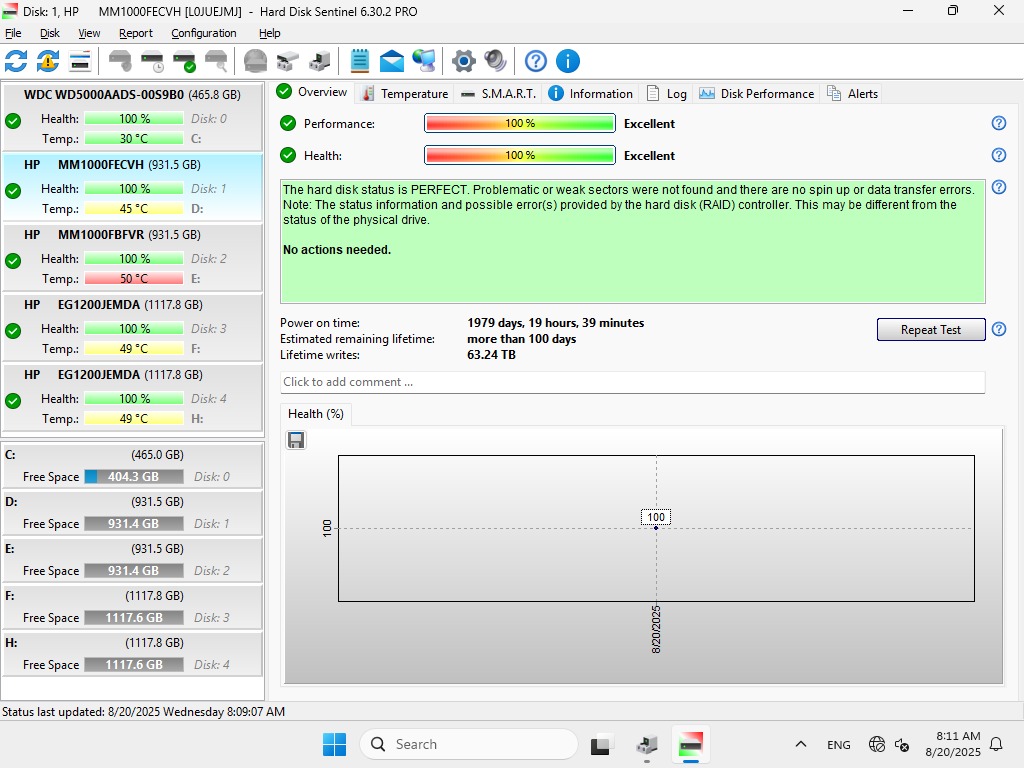This screenshot has width=1024, height=768.
Task: Click help icon next to Performance bar
Action: tap(998, 123)
